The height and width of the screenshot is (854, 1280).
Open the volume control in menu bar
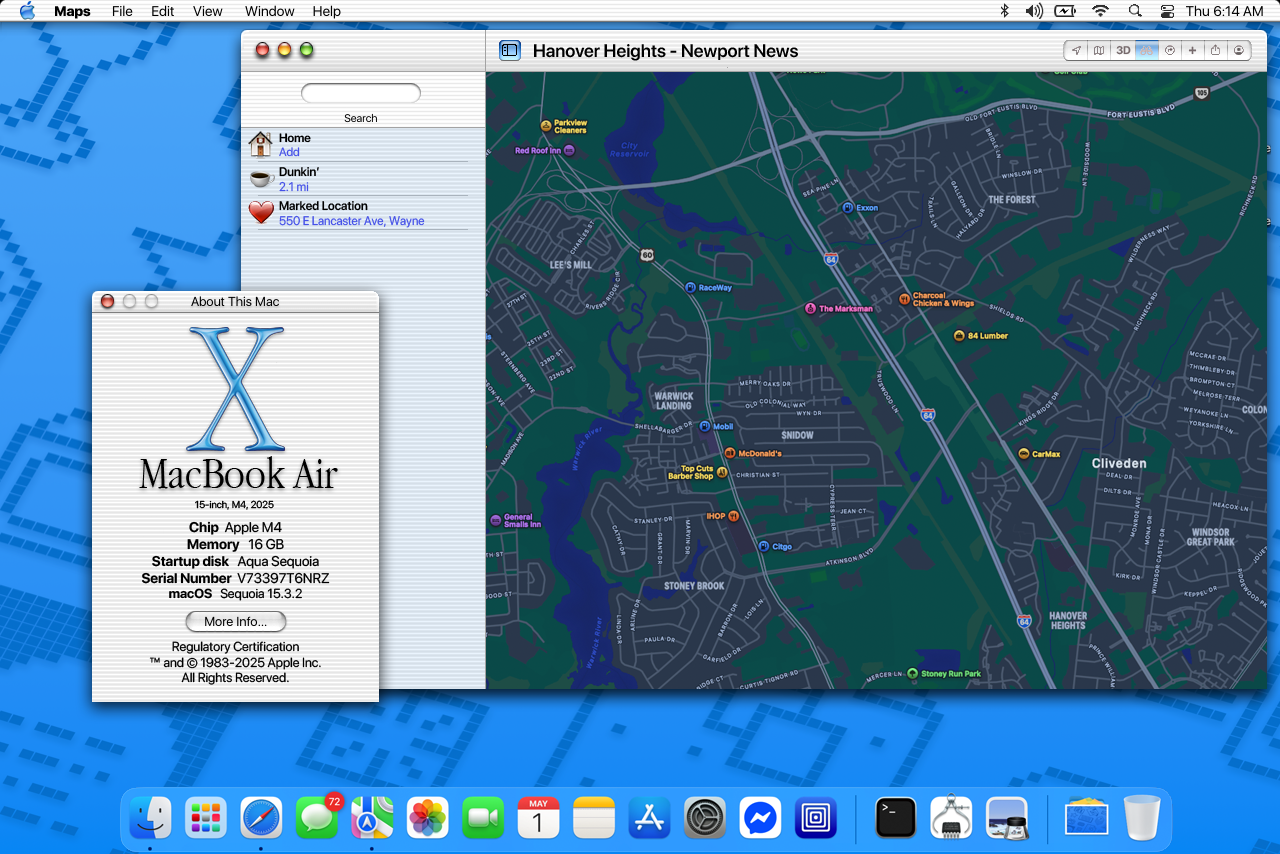click(x=1034, y=11)
